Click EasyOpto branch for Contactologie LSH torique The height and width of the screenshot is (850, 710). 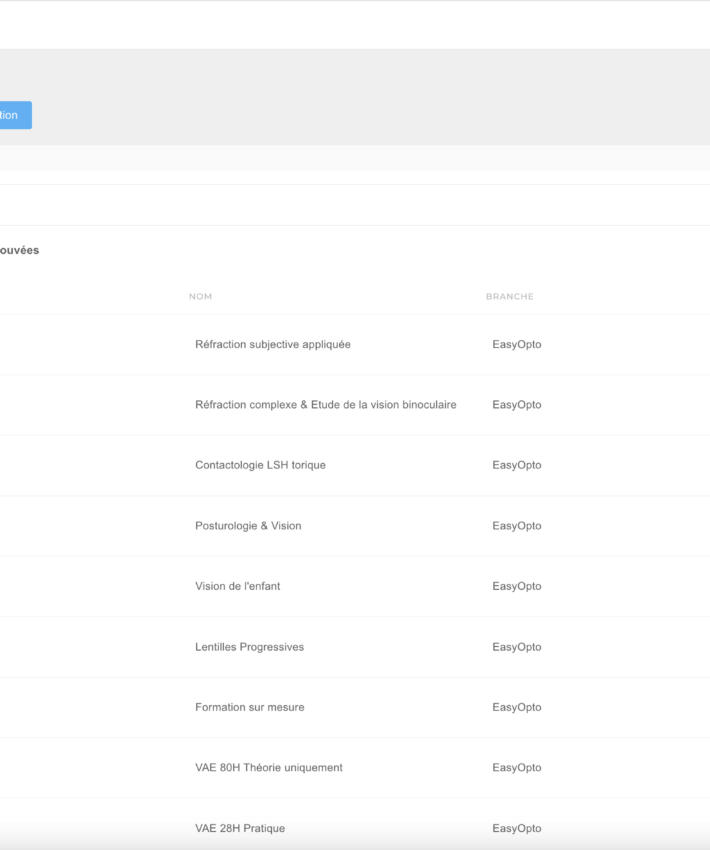pos(517,465)
